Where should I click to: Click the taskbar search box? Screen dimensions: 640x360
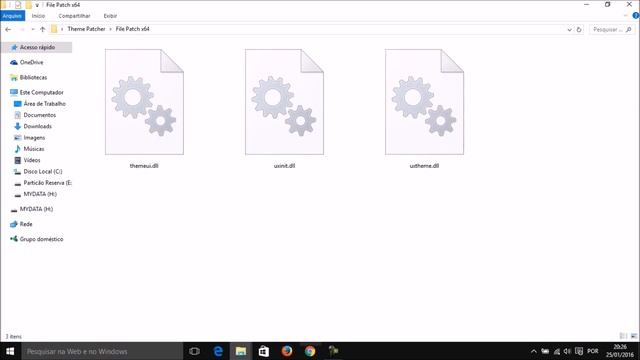pyautogui.click(x=102, y=351)
